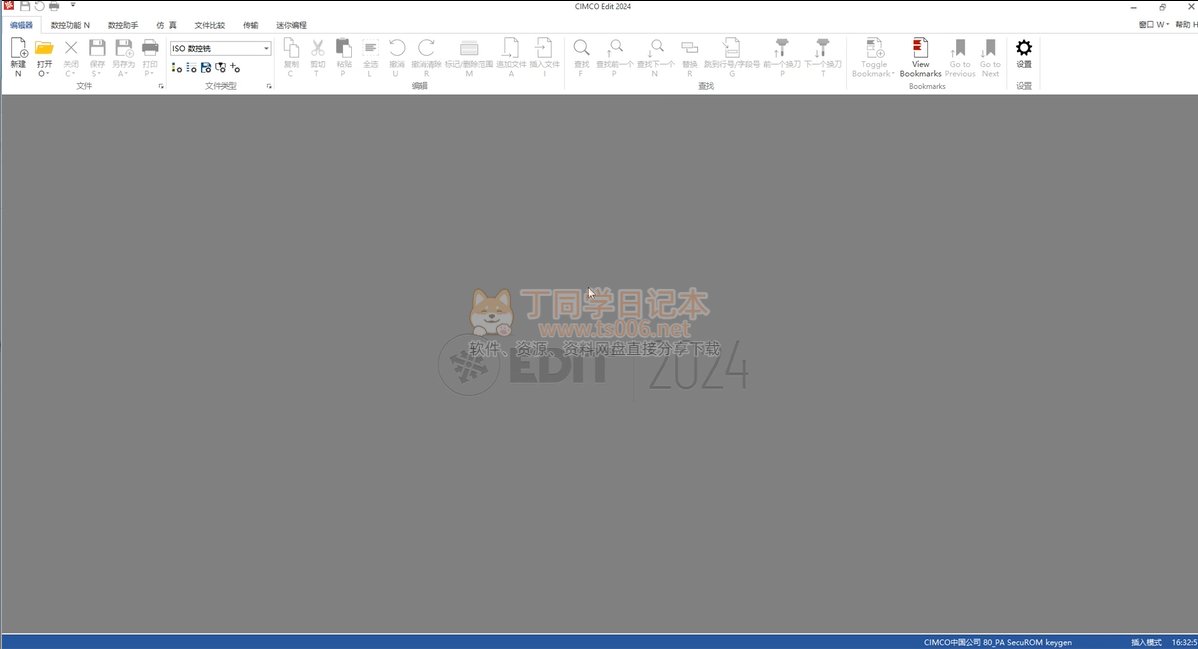Minimize the CIMCO Edit window
The width and height of the screenshot is (1198, 649).
point(1134,7)
